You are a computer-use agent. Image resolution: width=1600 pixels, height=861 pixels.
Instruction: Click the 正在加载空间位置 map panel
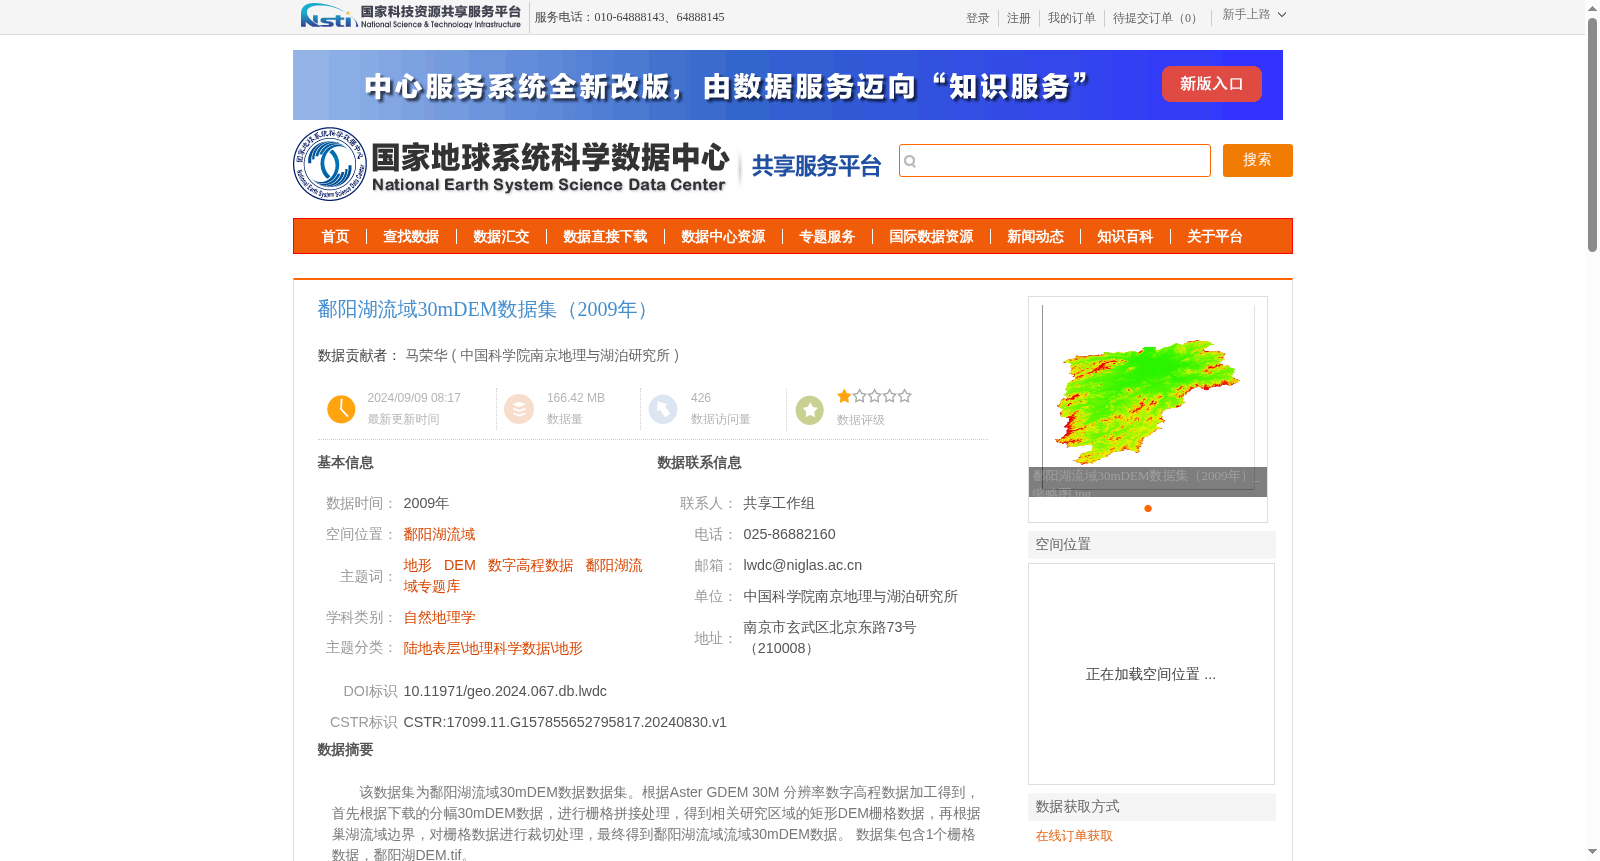1151,674
